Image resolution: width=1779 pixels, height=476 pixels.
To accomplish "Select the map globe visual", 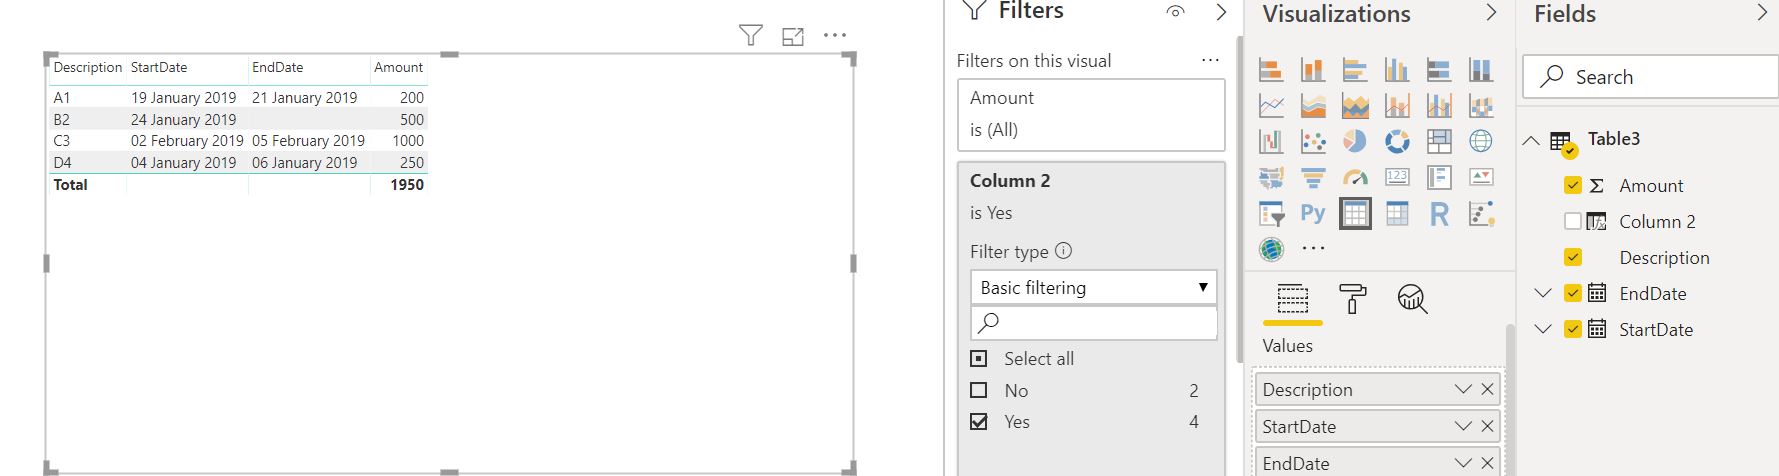I will point(1481,141).
